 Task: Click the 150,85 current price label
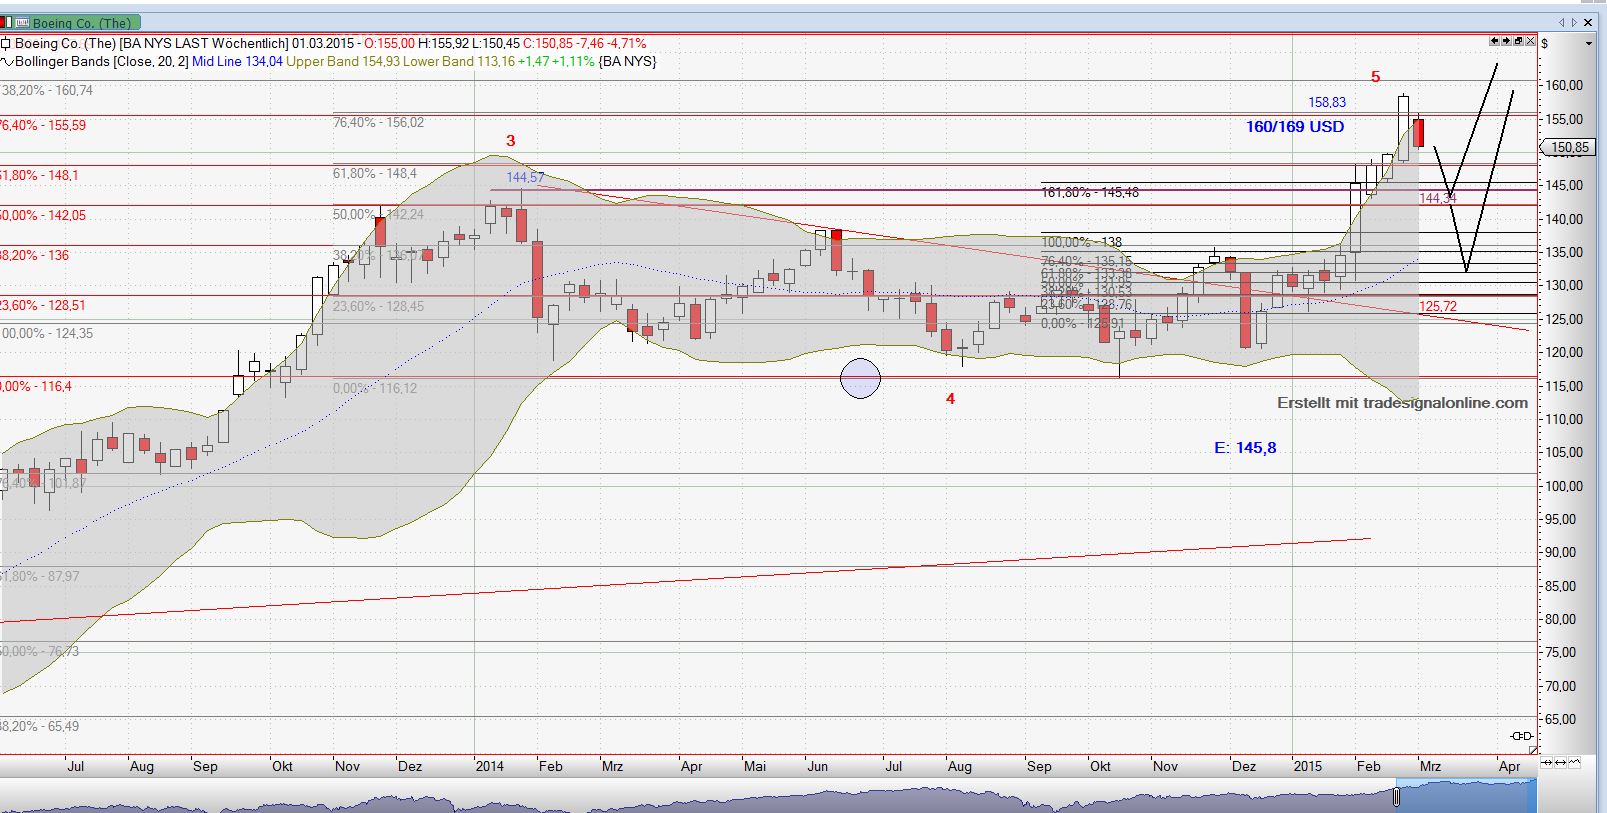coord(1568,148)
